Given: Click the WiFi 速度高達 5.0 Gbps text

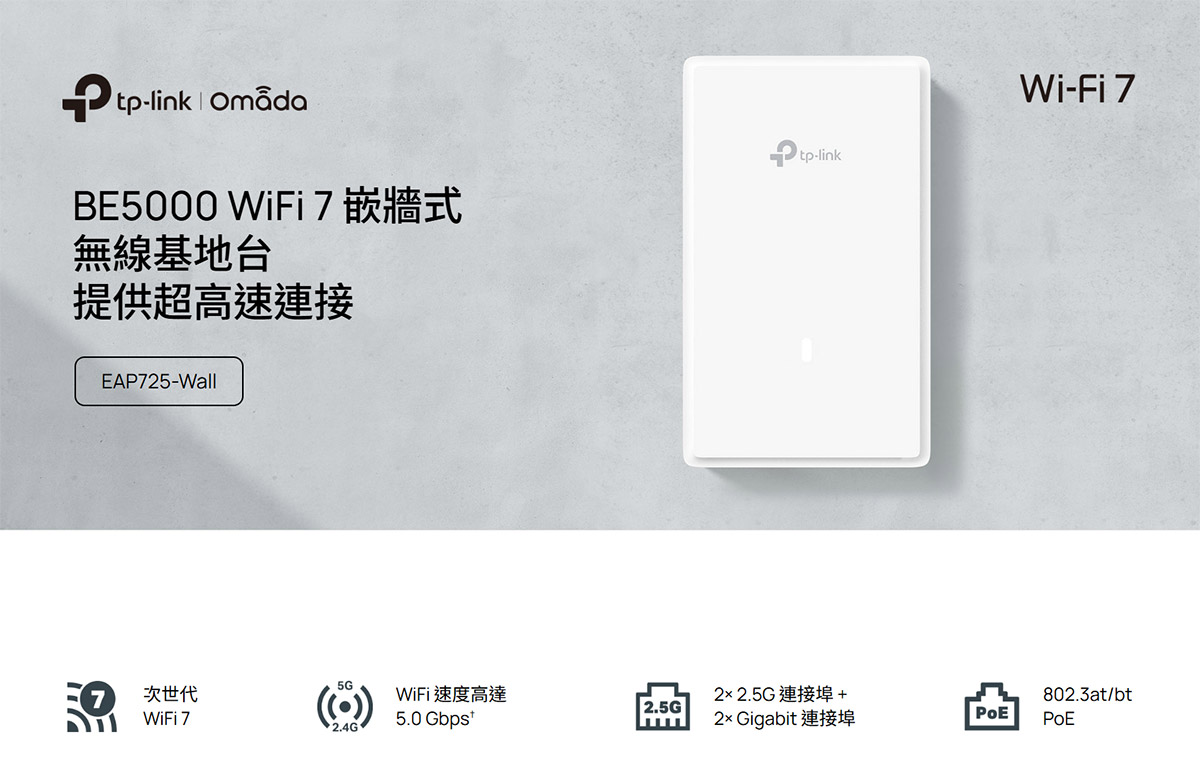Looking at the screenshot, I should coord(451,706).
